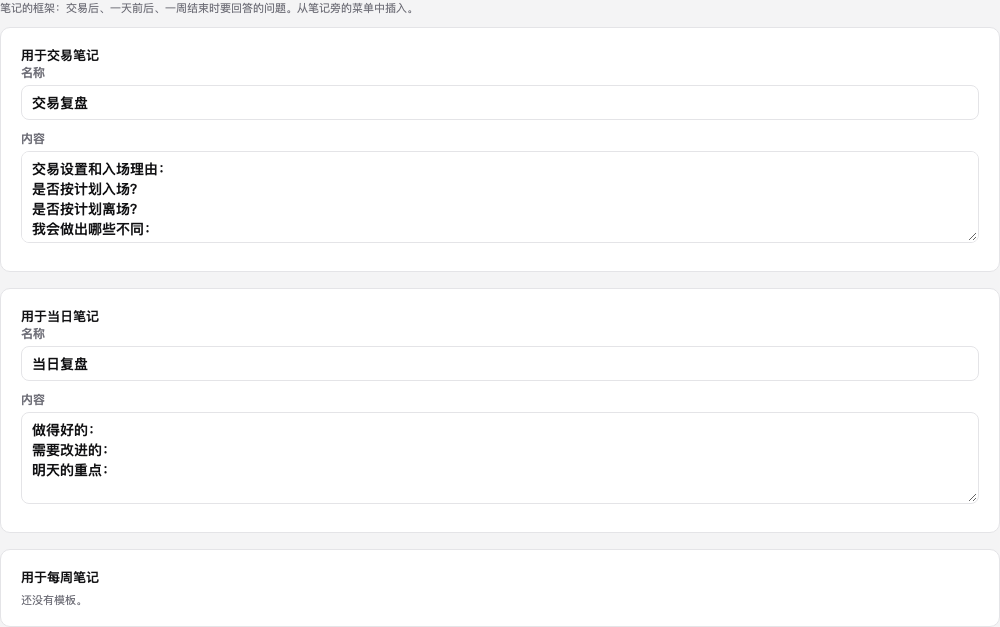Click the "用于当日笔记" section heading
Screen dimensions: 1000x627
[60, 316]
